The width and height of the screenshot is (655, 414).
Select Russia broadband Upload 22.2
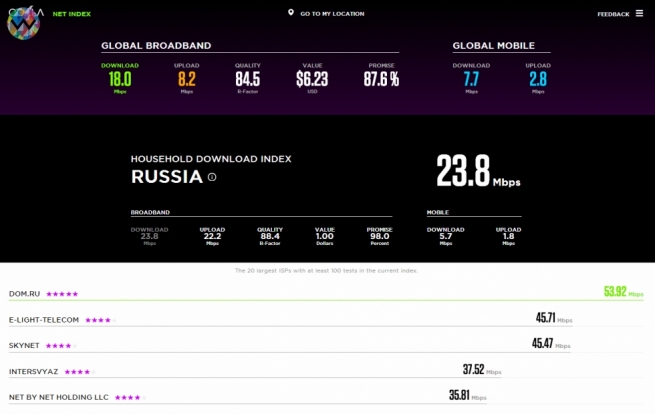[212, 236]
